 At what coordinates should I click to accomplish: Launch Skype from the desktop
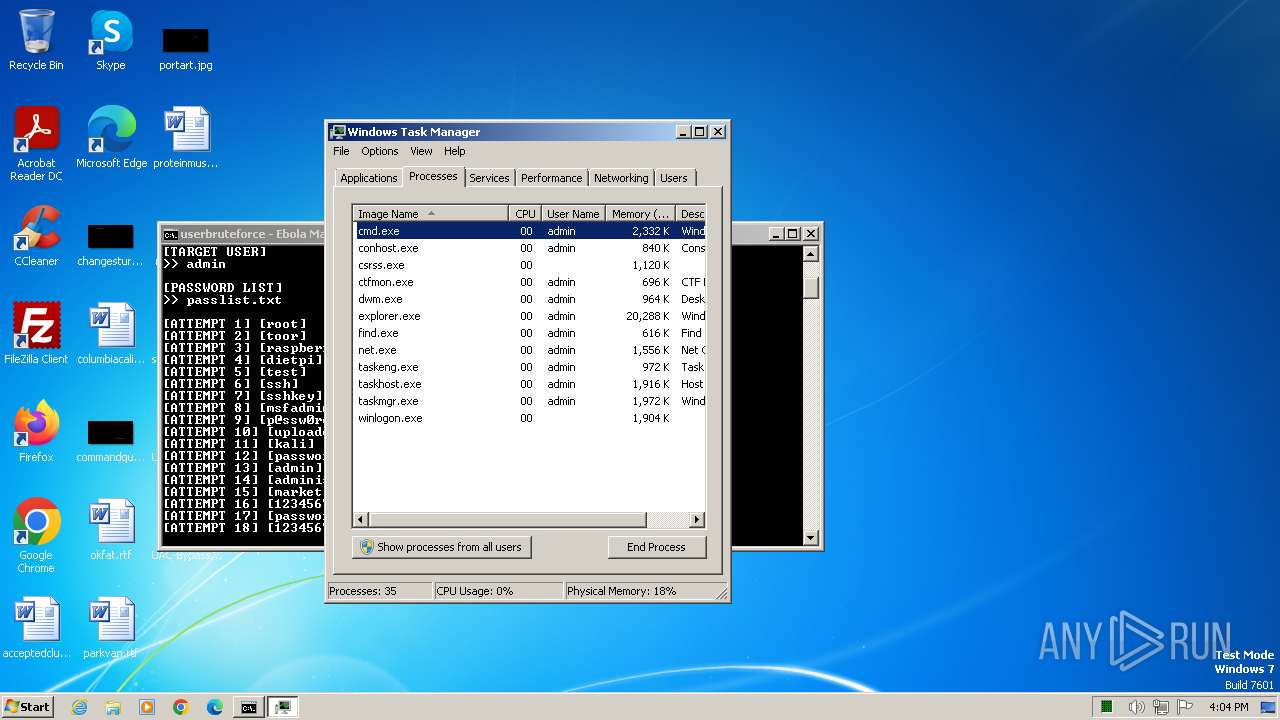point(111,40)
